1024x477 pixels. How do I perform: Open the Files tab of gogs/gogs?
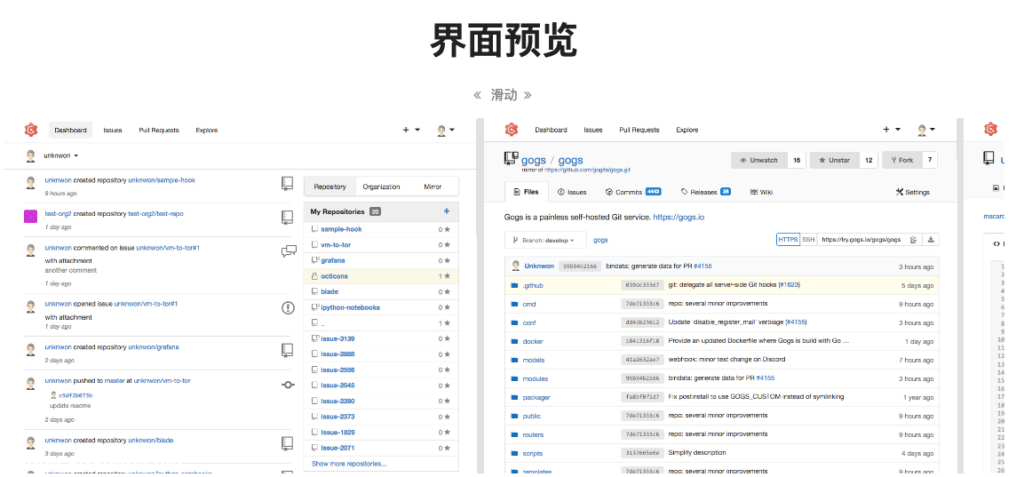[527, 192]
